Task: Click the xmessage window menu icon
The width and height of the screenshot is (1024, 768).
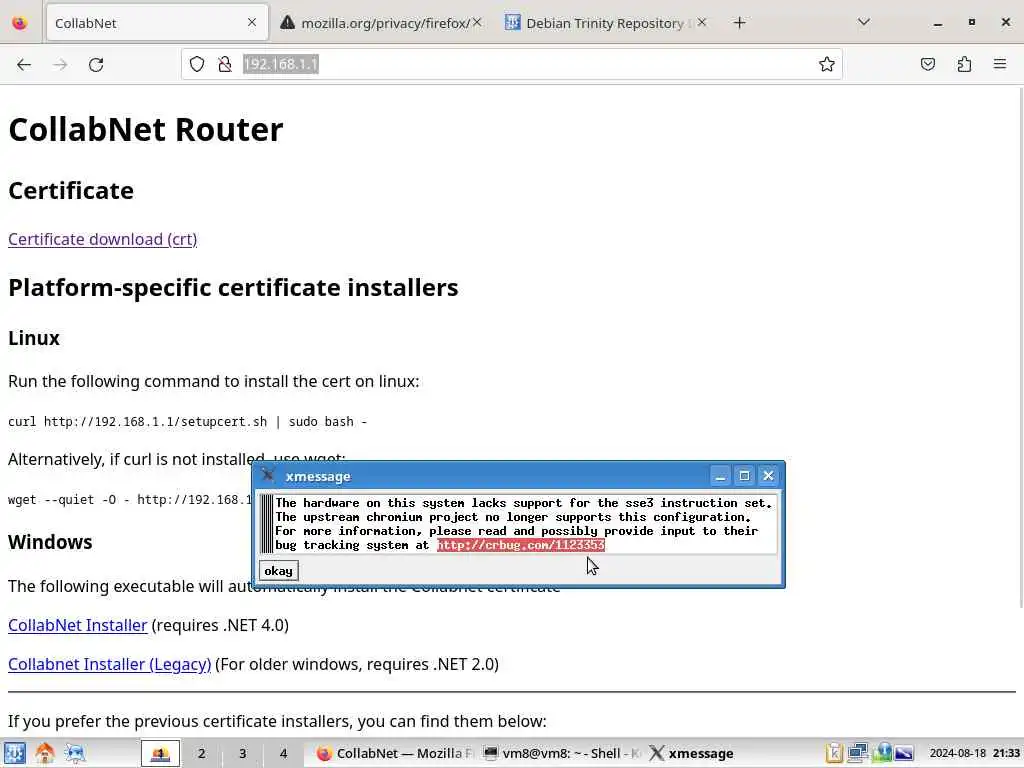Action: 268,475
